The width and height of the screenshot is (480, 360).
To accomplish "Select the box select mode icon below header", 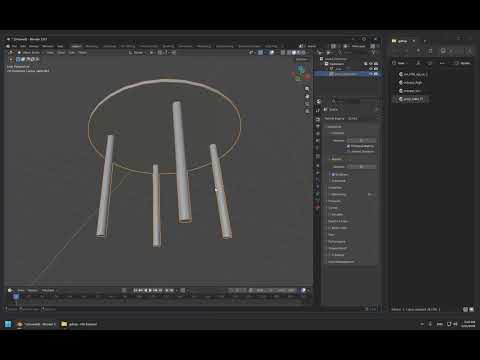I will click(18, 59).
